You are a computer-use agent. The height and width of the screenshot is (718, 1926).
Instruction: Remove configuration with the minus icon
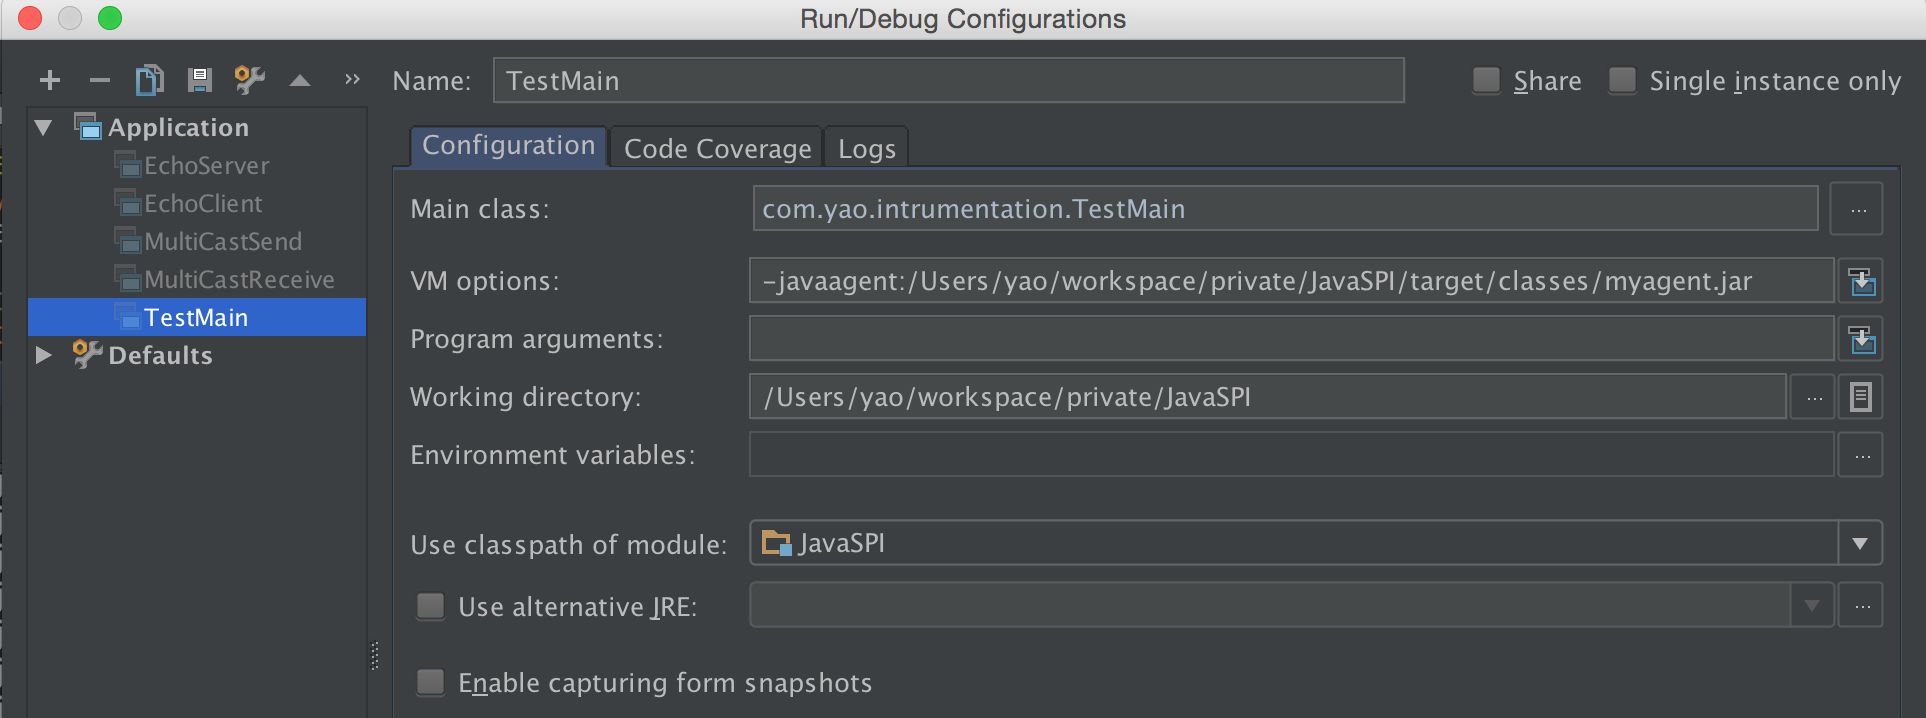(x=100, y=80)
